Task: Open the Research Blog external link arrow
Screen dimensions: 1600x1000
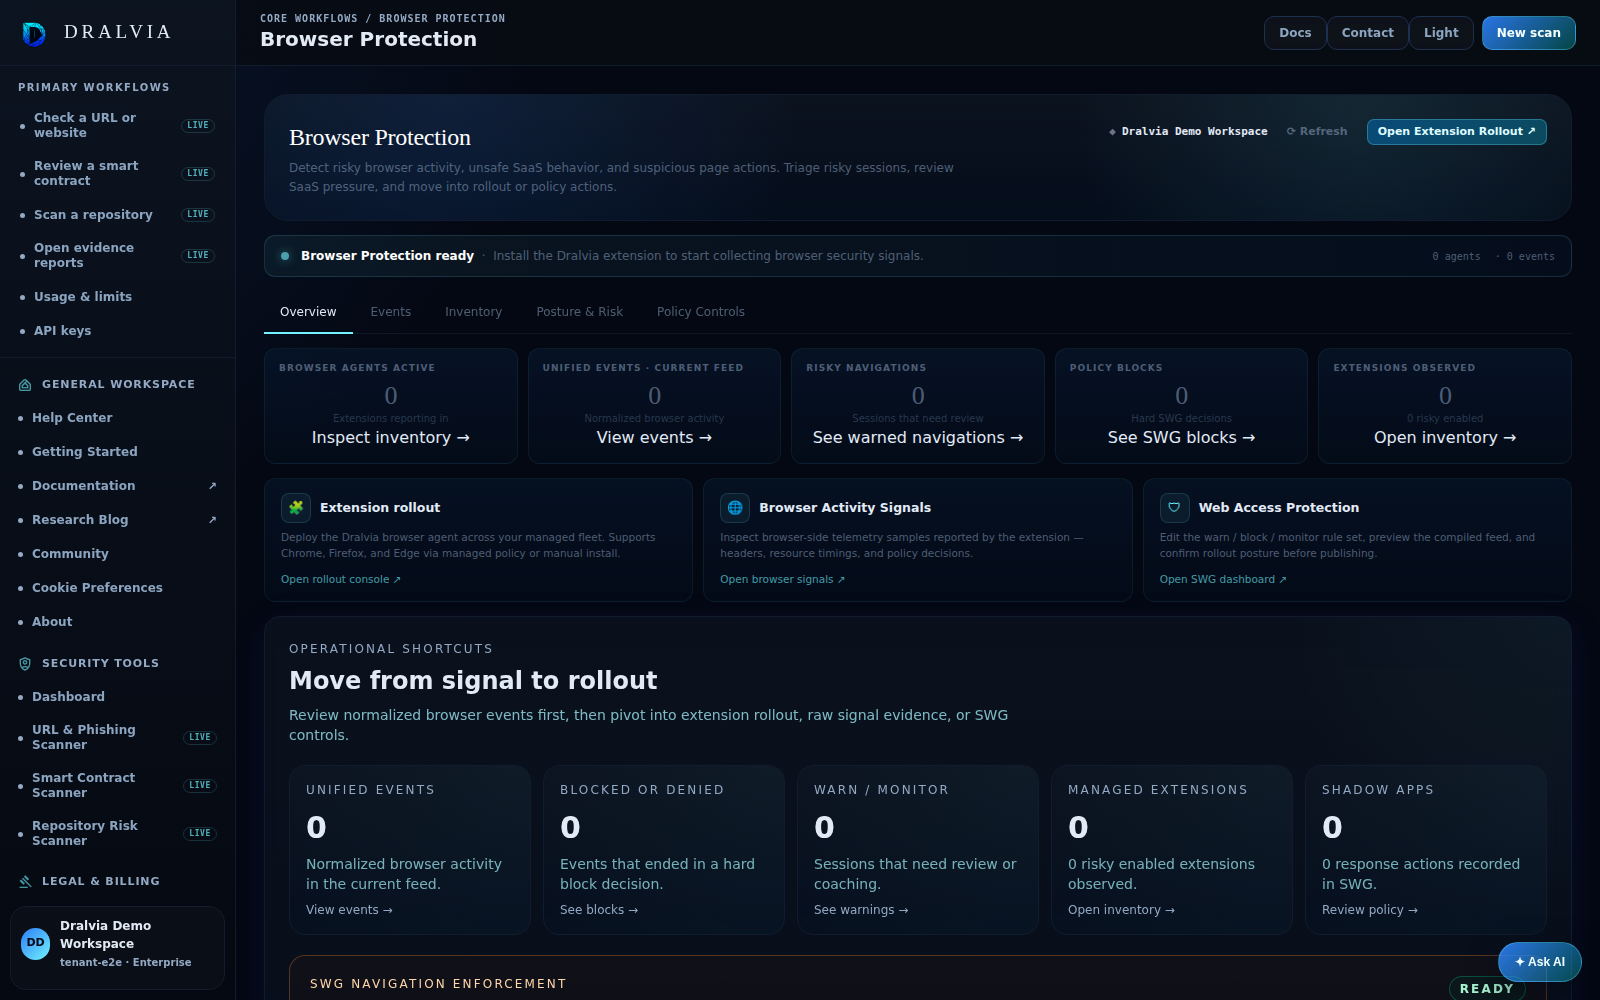Action: click(212, 520)
